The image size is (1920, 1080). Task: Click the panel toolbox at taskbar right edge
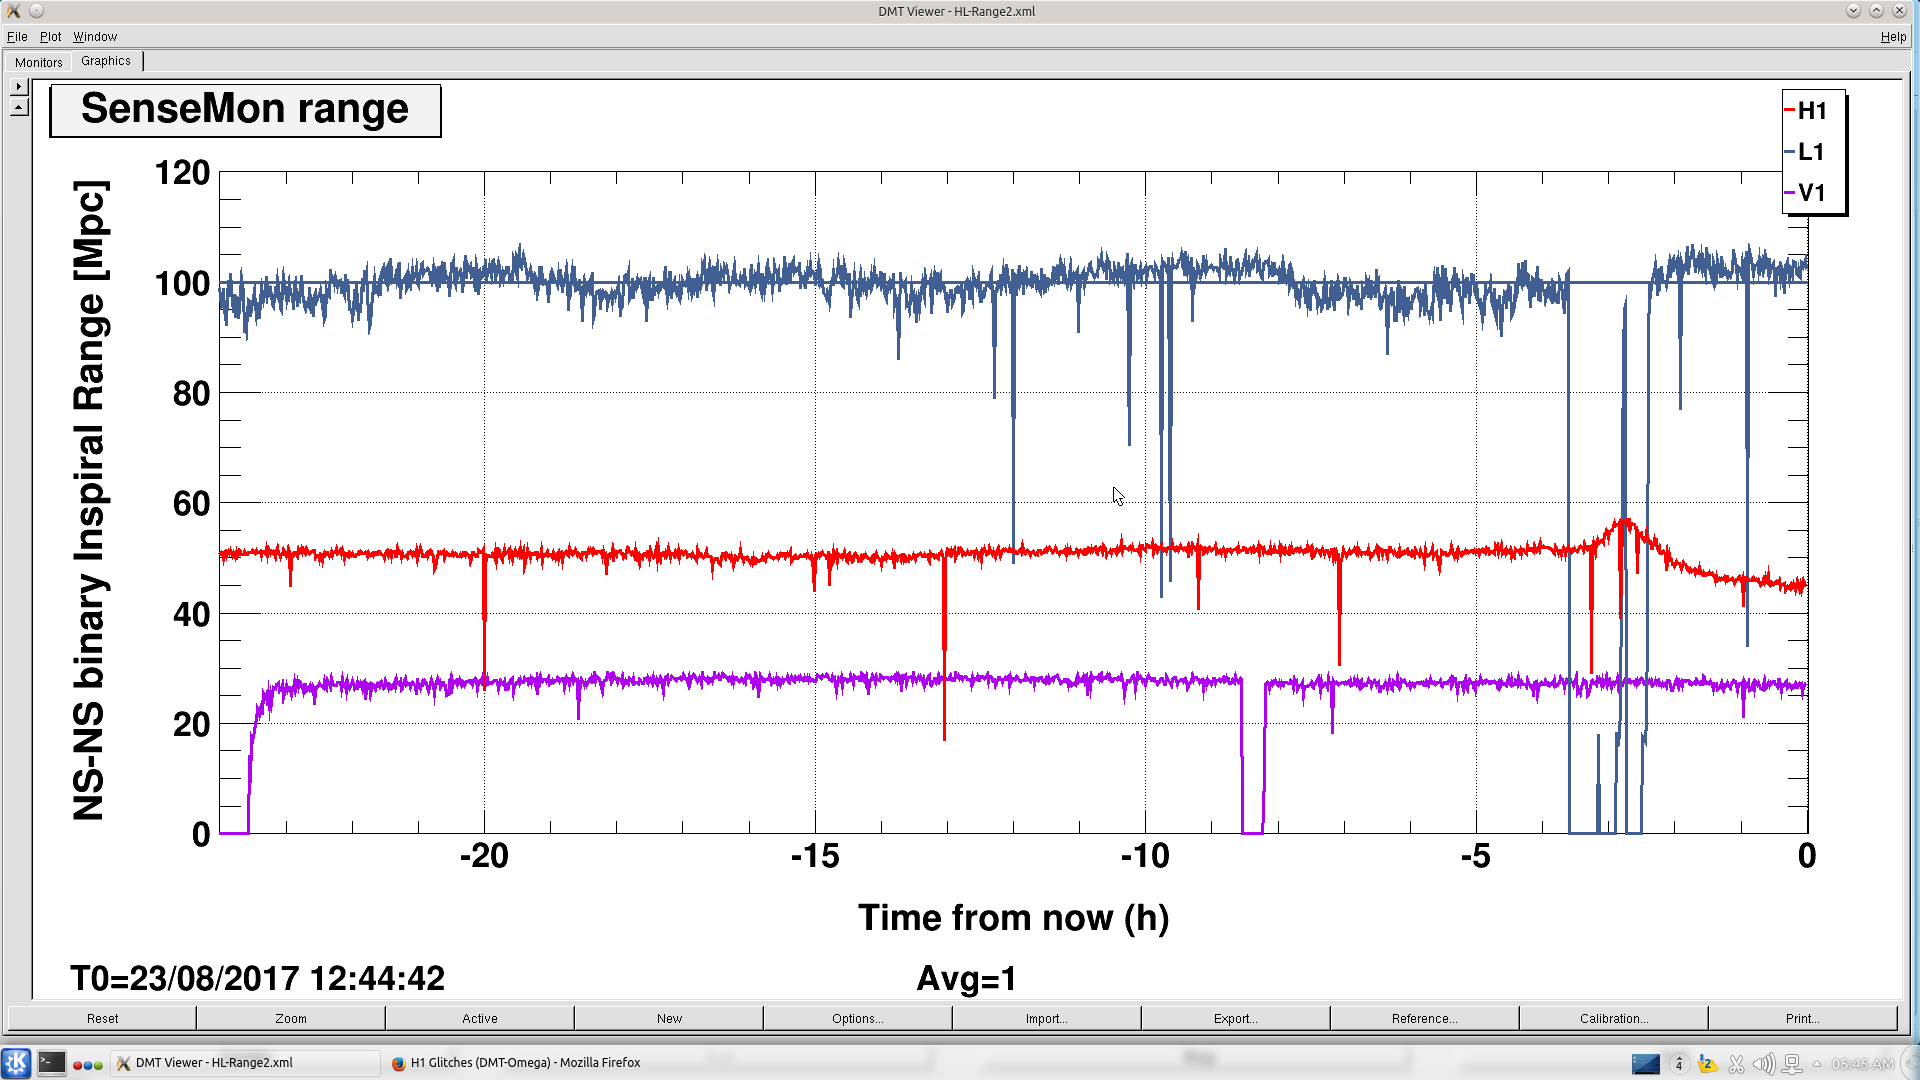point(1909,1063)
